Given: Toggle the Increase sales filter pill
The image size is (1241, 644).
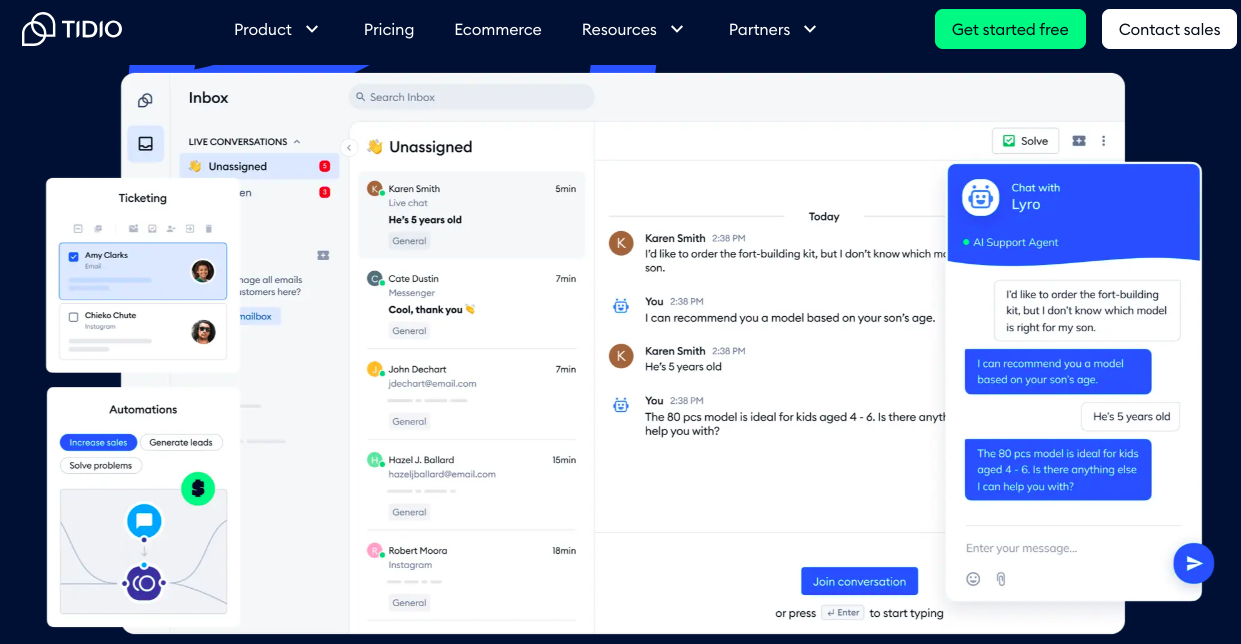Looking at the screenshot, I should pyautogui.click(x=98, y=442).
